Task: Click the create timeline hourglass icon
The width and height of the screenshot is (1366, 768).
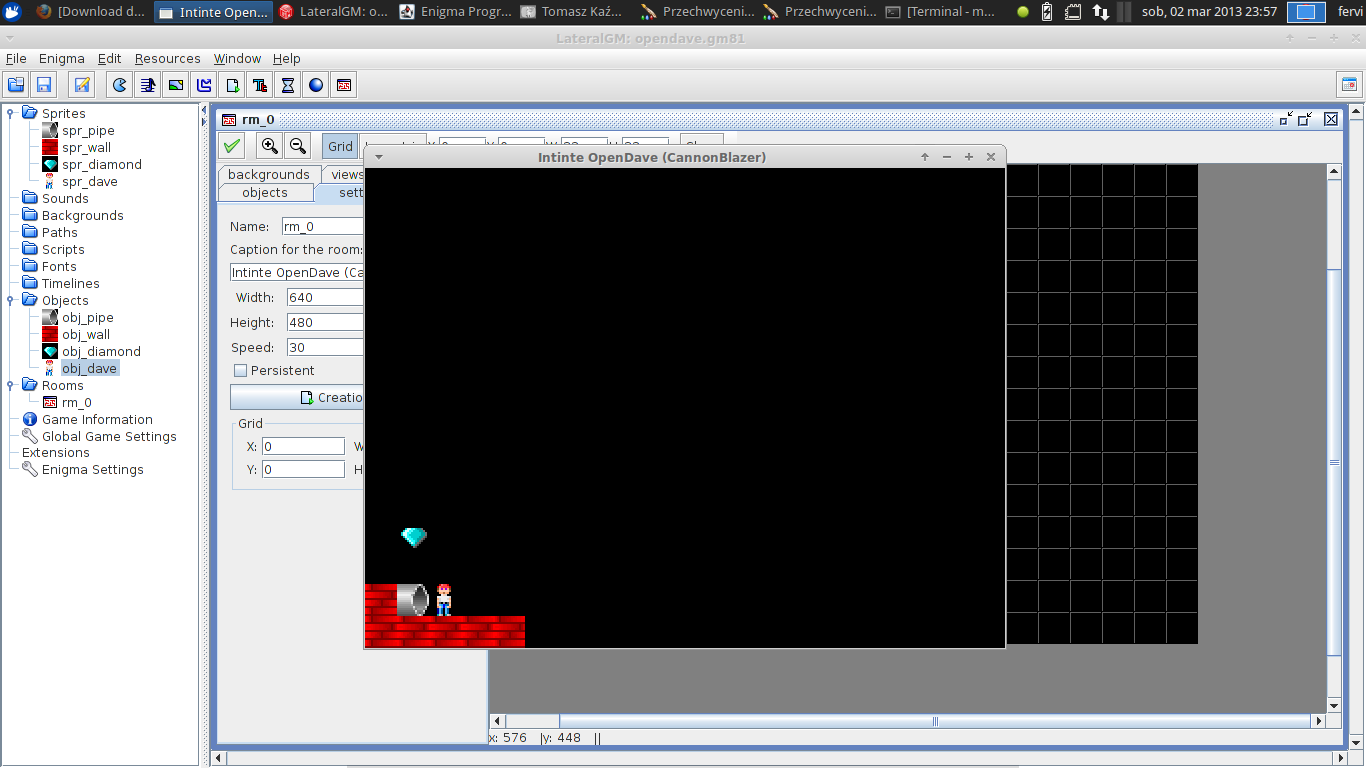Action: tap(288, 85)
